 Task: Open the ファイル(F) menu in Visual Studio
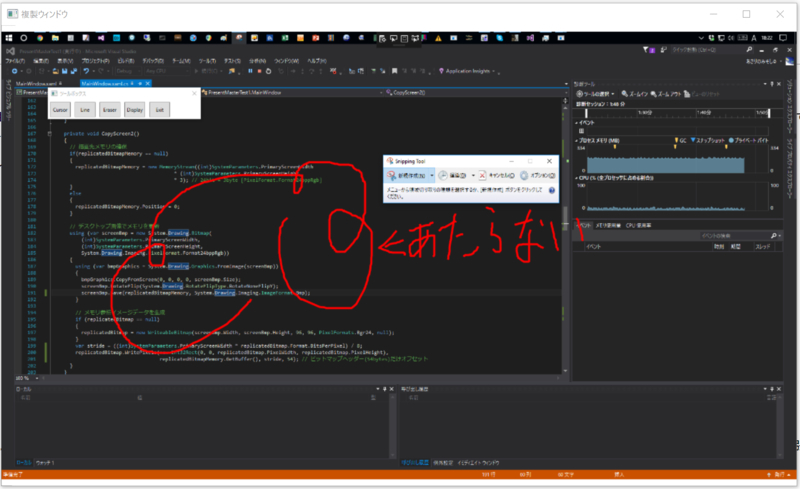15,61
